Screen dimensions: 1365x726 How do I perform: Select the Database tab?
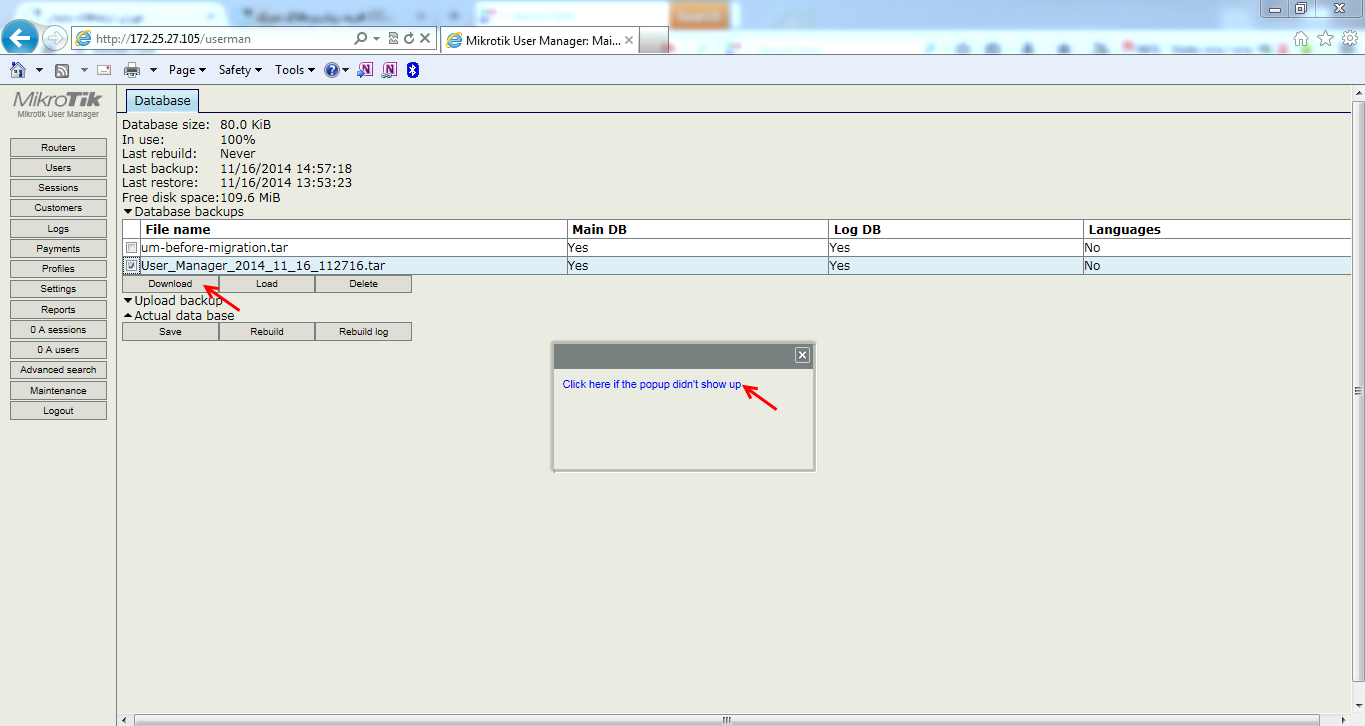click(x=162, y=101)
